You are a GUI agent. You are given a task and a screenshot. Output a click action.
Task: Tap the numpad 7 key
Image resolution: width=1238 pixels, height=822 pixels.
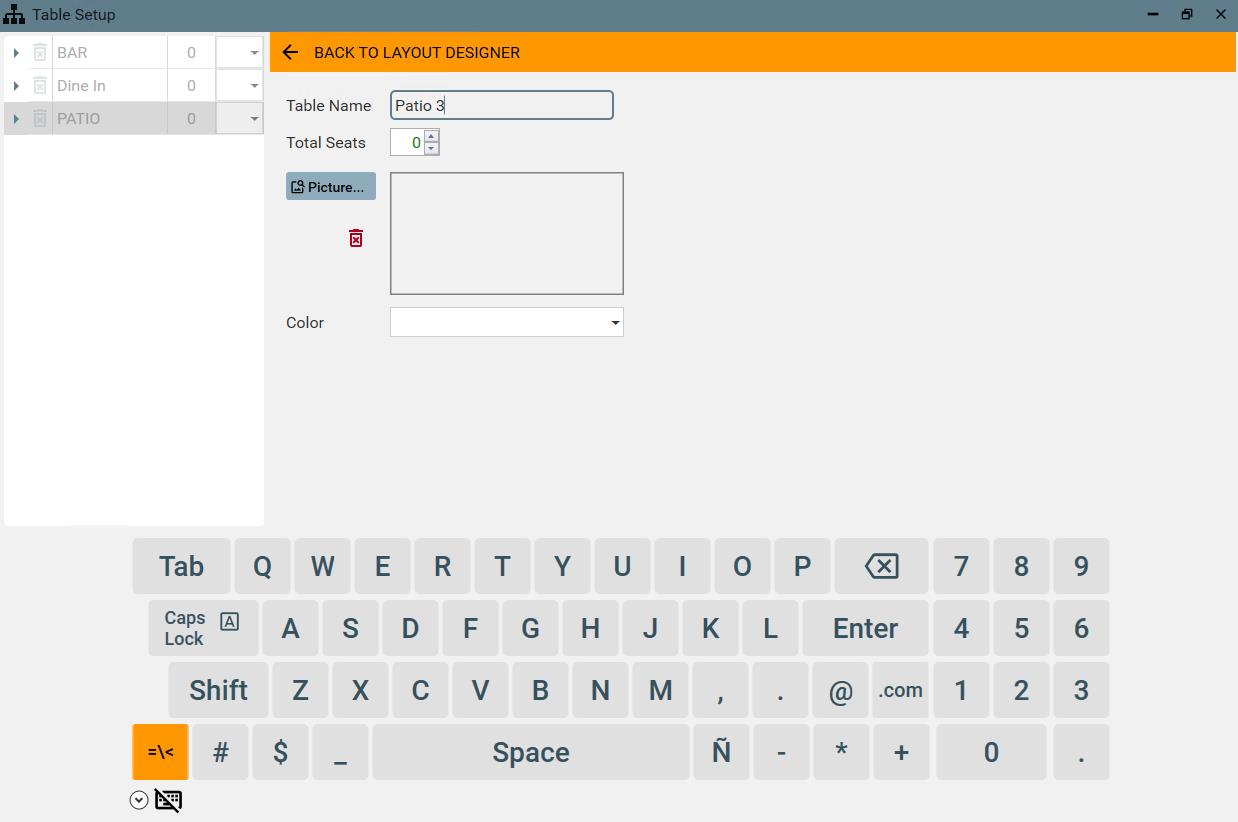click(961, 566)
